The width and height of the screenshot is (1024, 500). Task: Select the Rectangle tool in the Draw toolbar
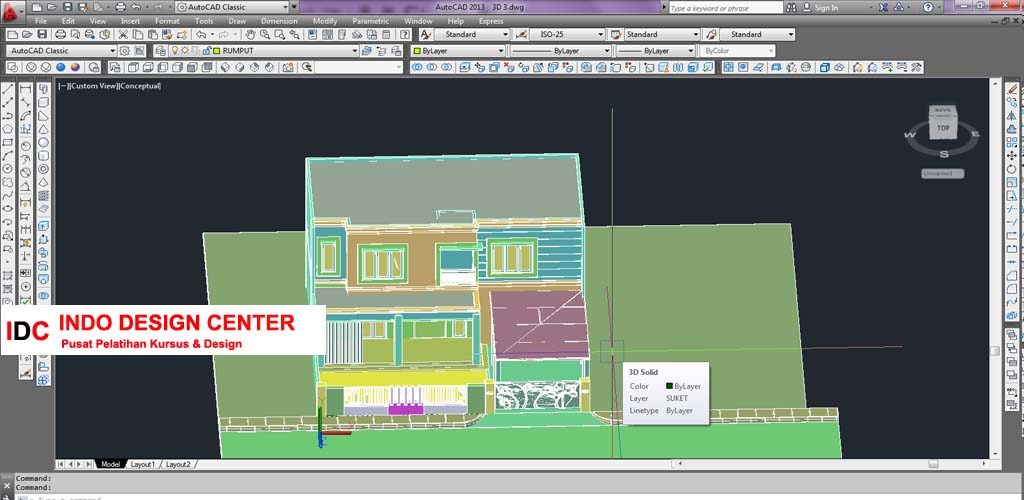tap(8, 142)
